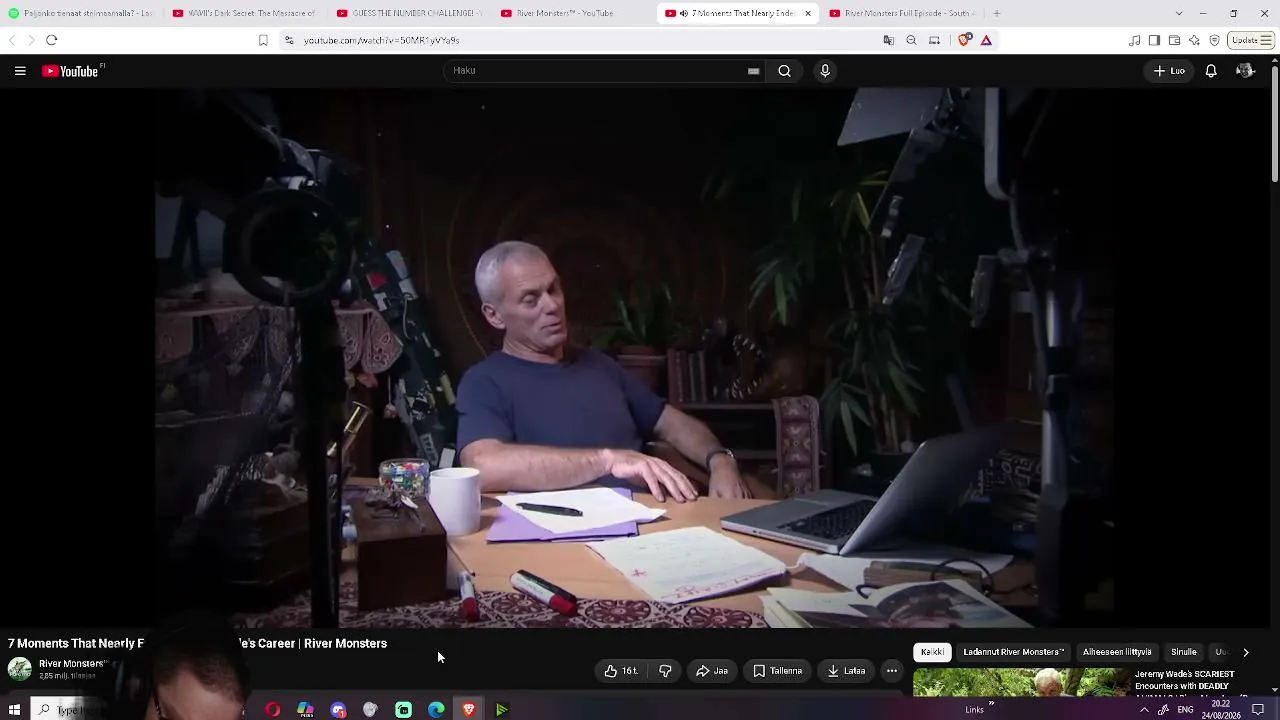Switch to GUESS THE NUMBER CHALLENGE tab
The height and width of the screenshot is (720, 1280).
point(408,13)
